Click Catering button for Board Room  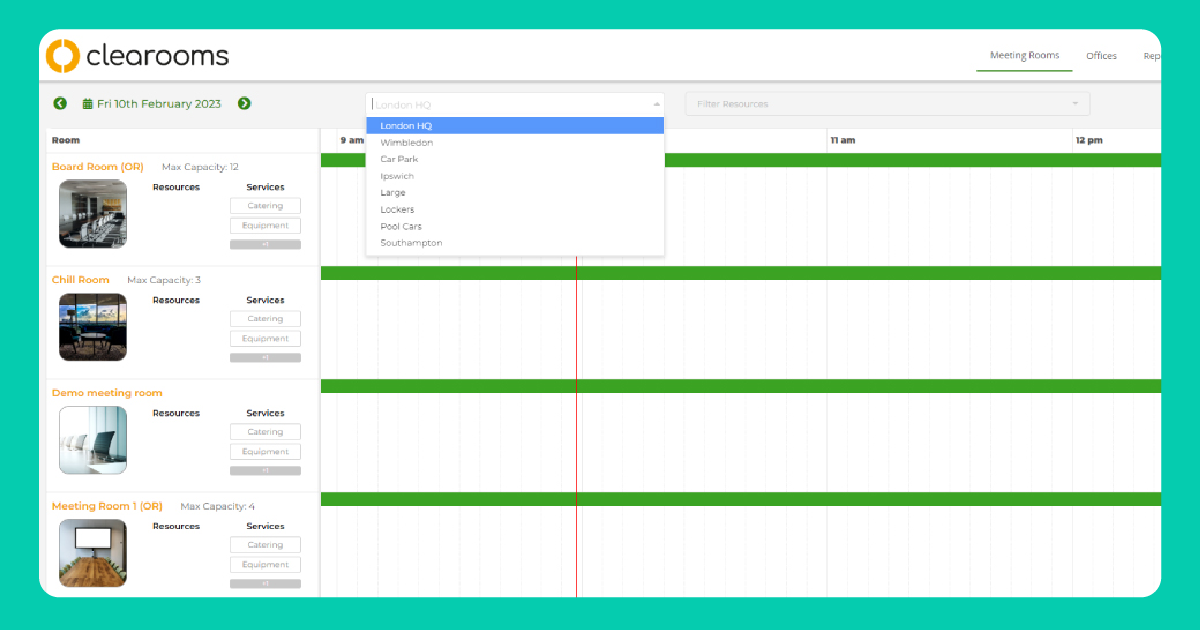coord(265,206)
